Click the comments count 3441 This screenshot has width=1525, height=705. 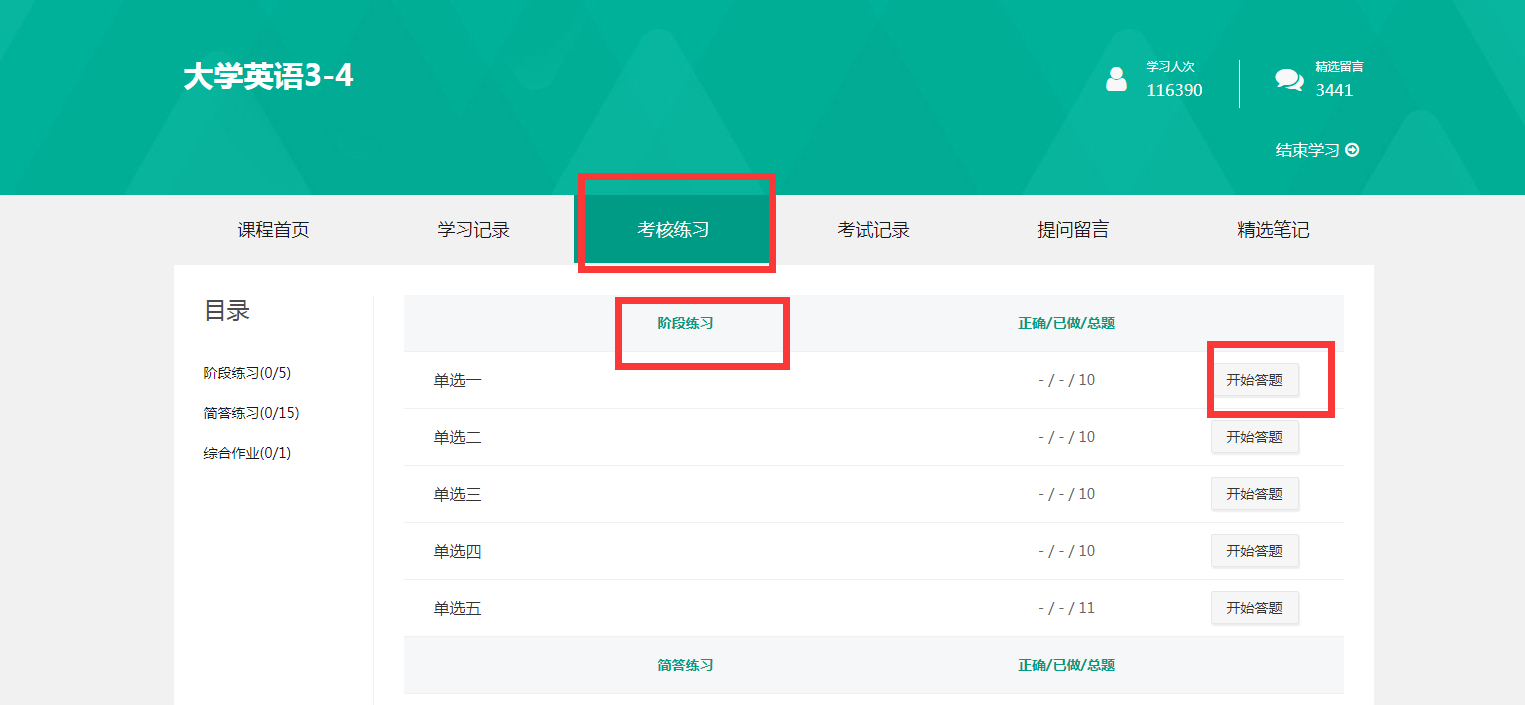tap(1334, 90)
